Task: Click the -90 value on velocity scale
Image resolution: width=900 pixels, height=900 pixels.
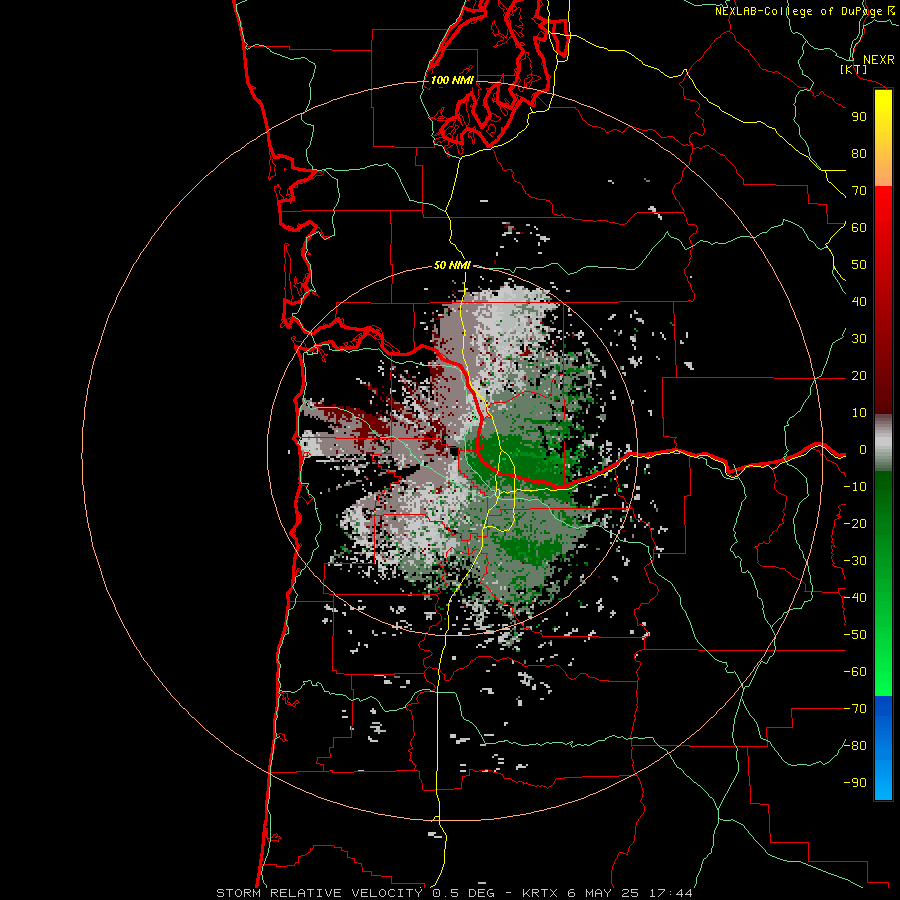Action: point(855,783)
